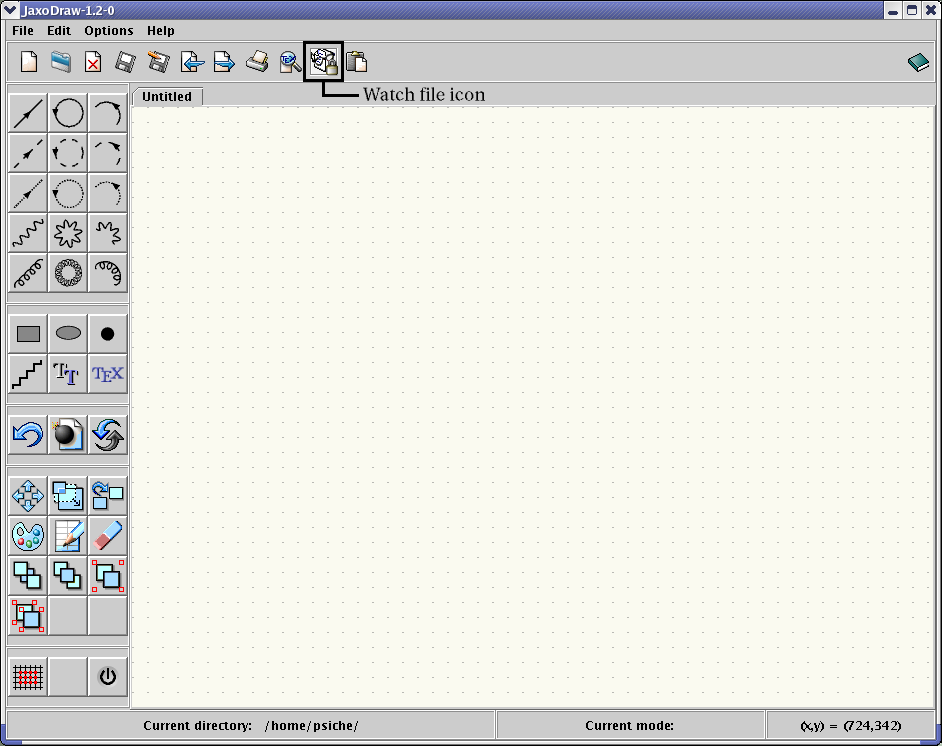
Task: Open the Help menu
Action: [x=160, y=31]
